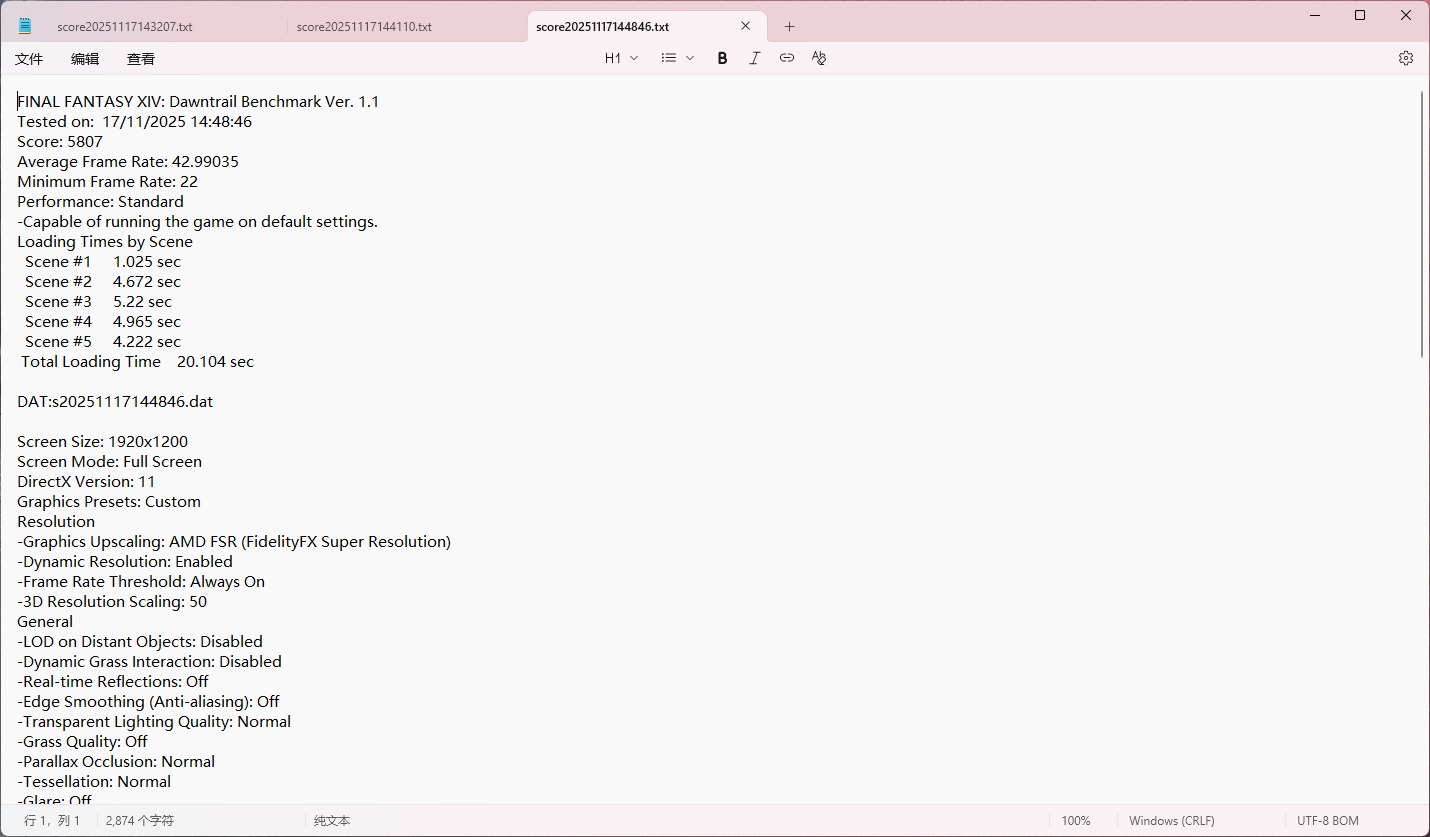Open the 编辑 (Edit) menu
Screen dimensions: 1430x837
coord(85,59)
